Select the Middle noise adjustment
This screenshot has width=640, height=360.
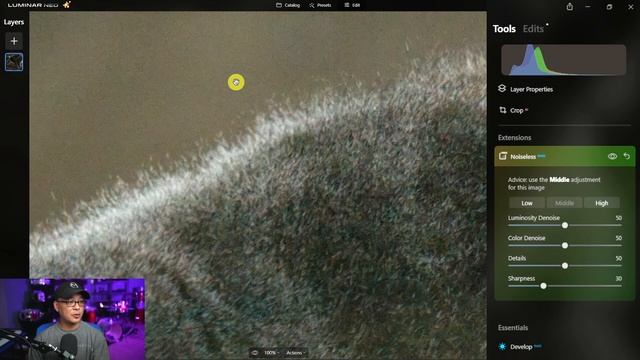click(564, 203)
